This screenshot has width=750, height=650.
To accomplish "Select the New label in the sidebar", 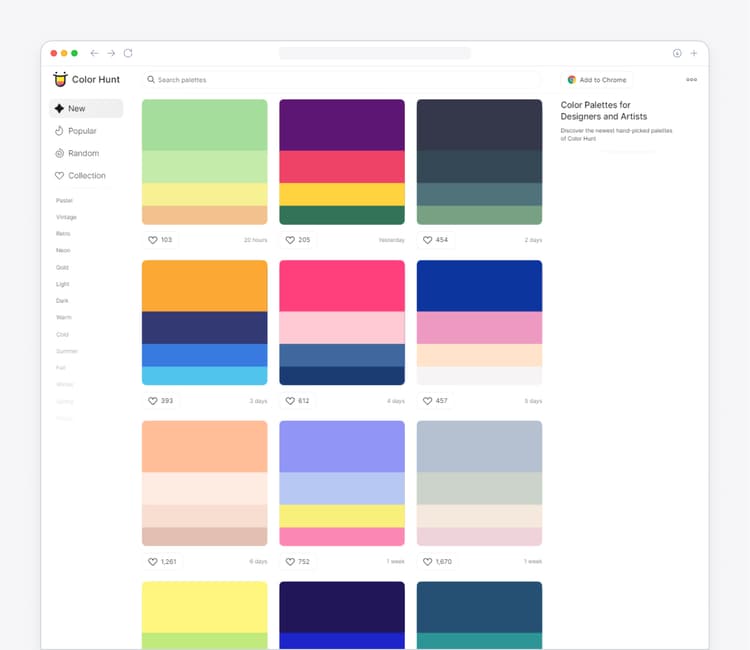I will [x=77, y=109].
